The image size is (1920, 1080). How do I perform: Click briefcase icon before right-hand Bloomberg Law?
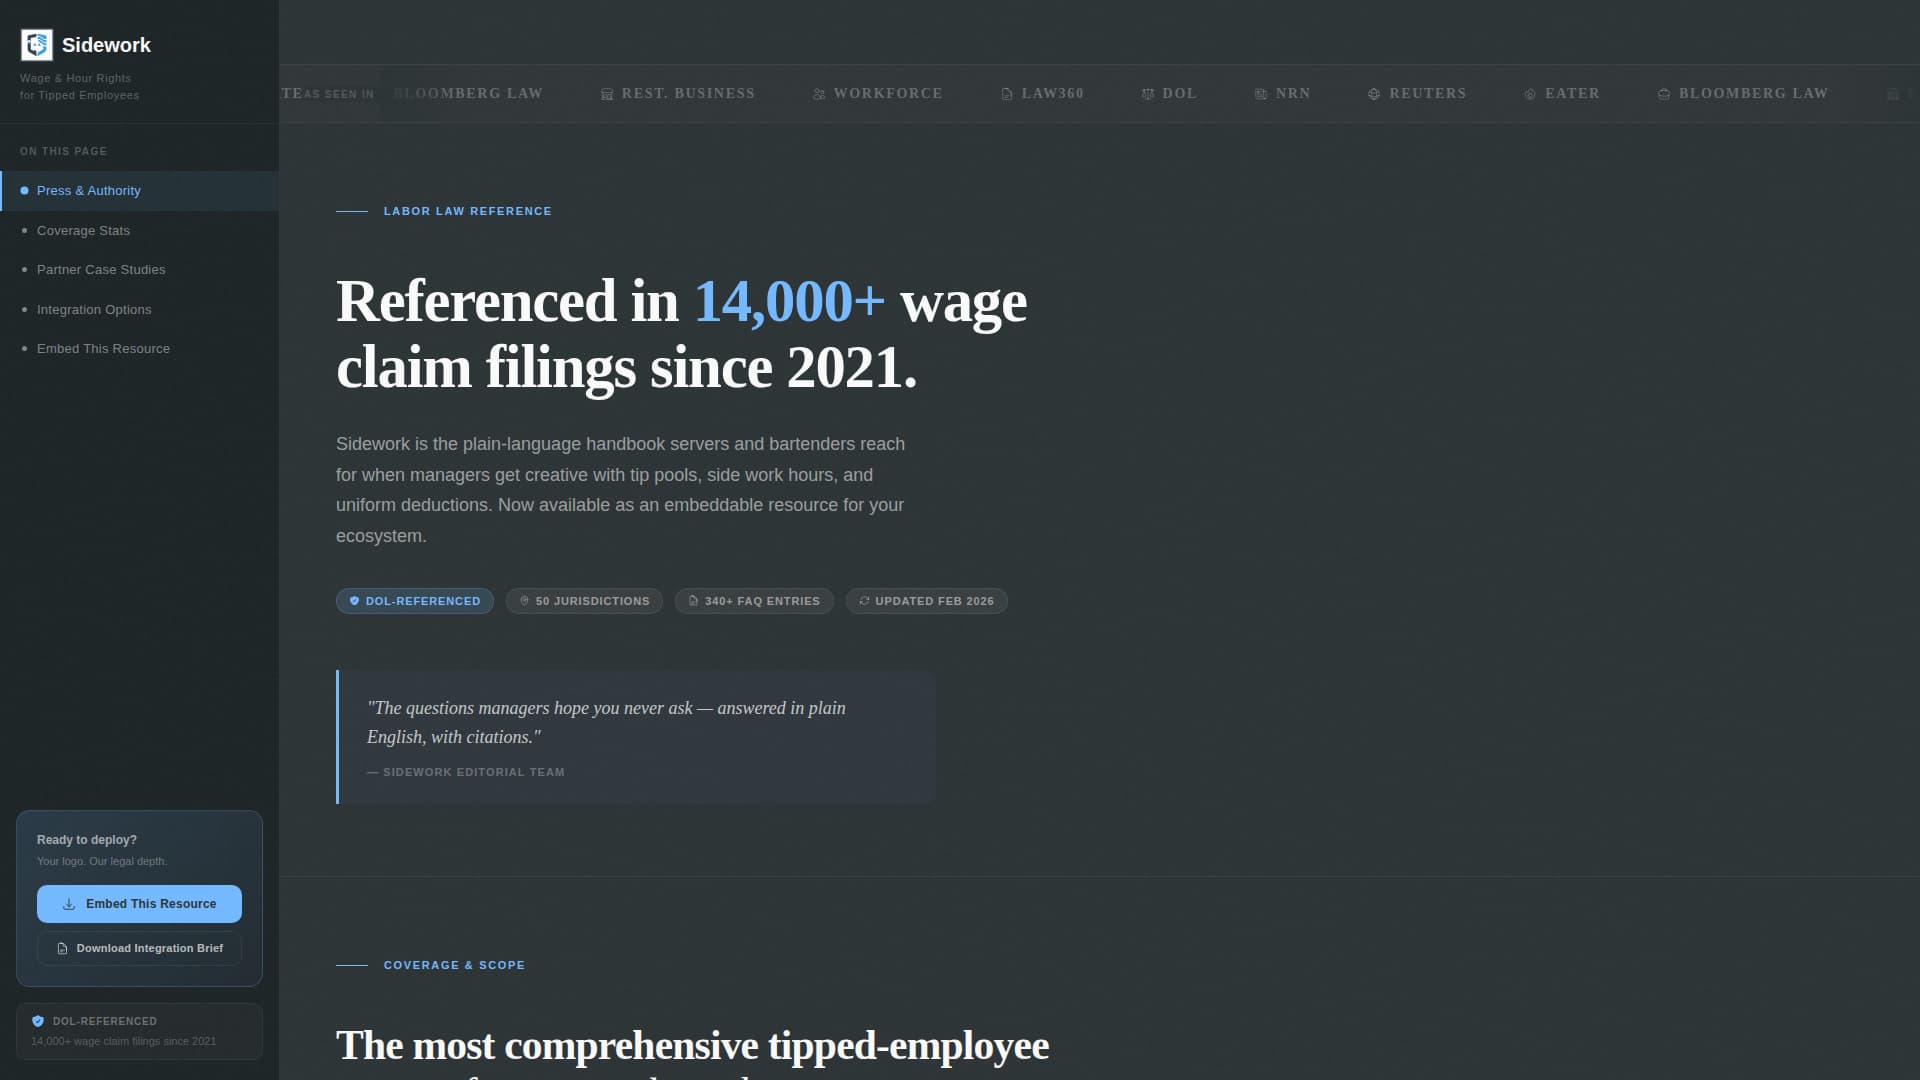tap(1664, 94)
